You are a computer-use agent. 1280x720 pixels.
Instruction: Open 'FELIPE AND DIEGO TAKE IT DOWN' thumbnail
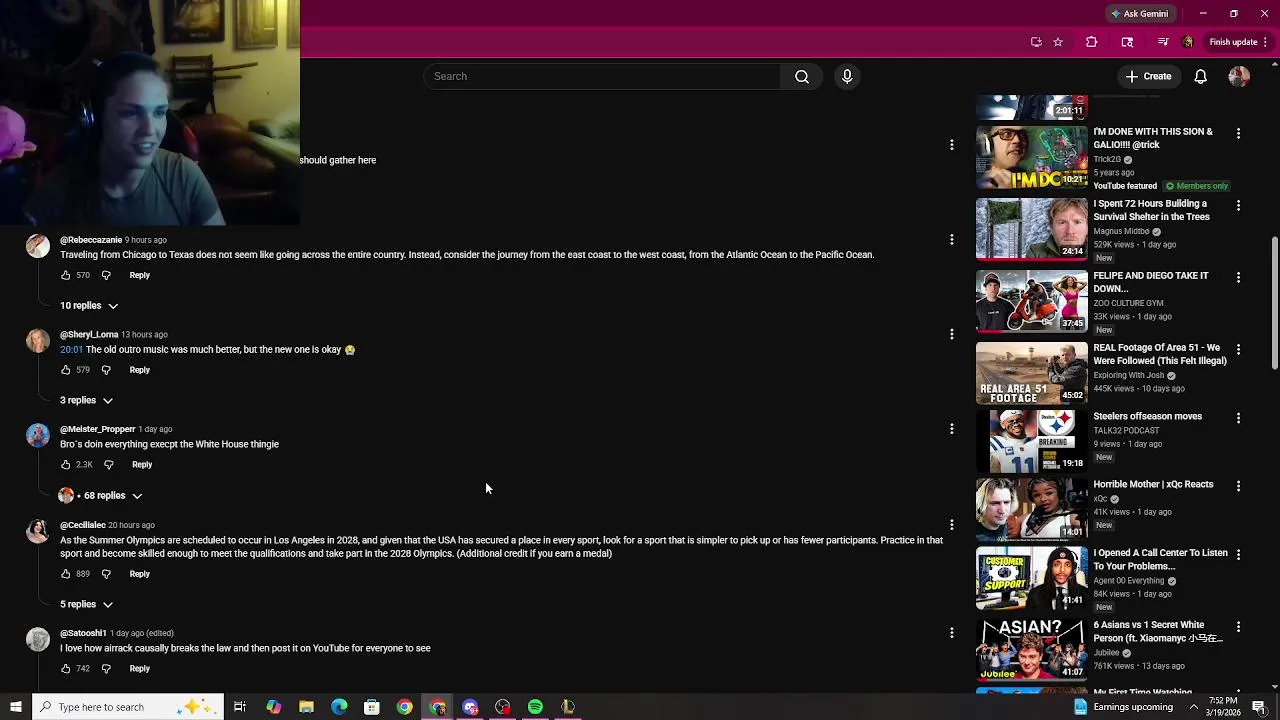point(1031,301)
